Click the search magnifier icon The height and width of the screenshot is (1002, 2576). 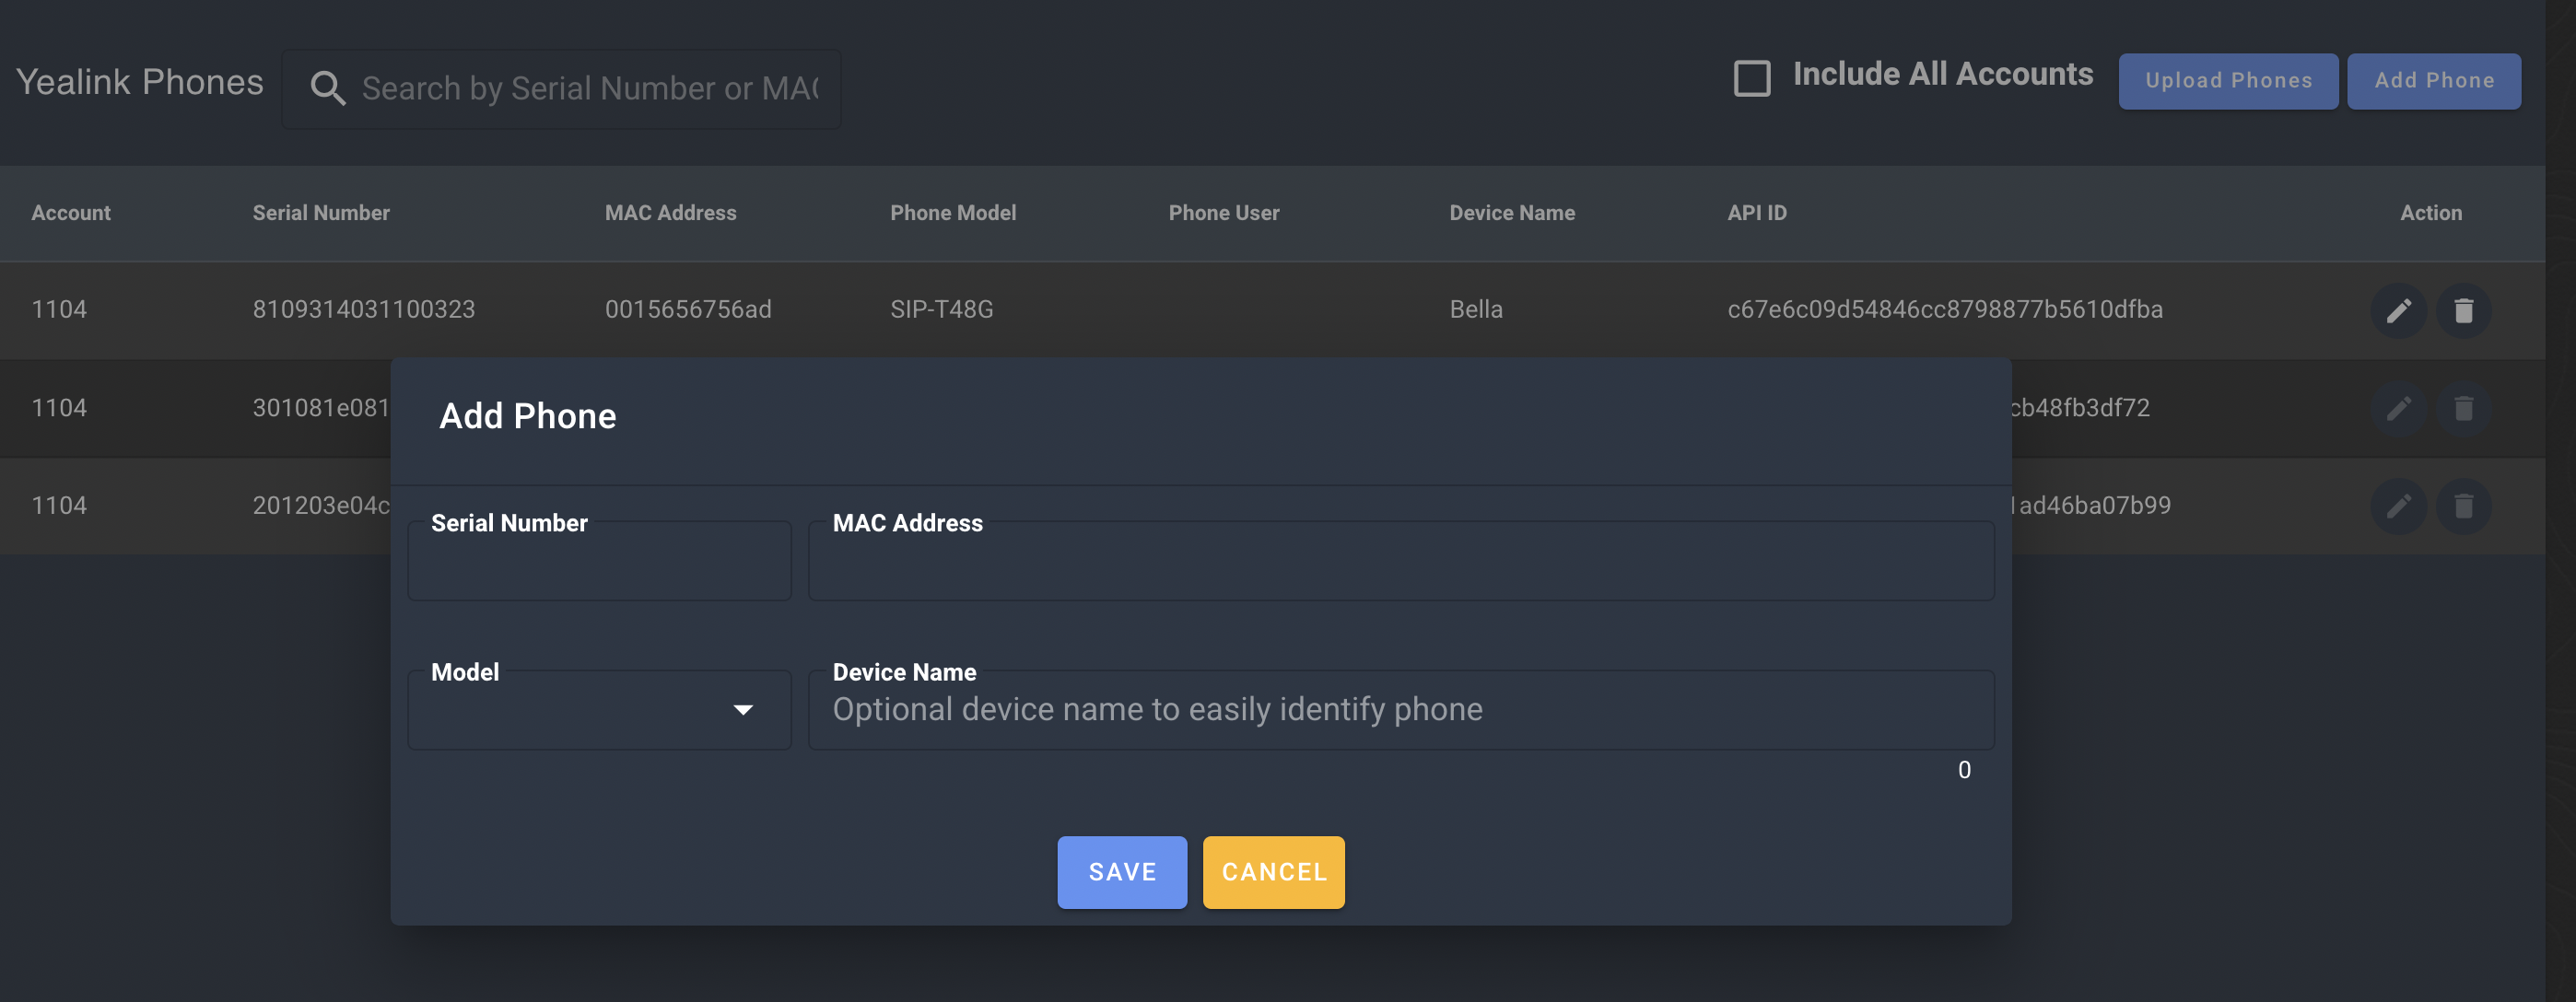[327, 88]
